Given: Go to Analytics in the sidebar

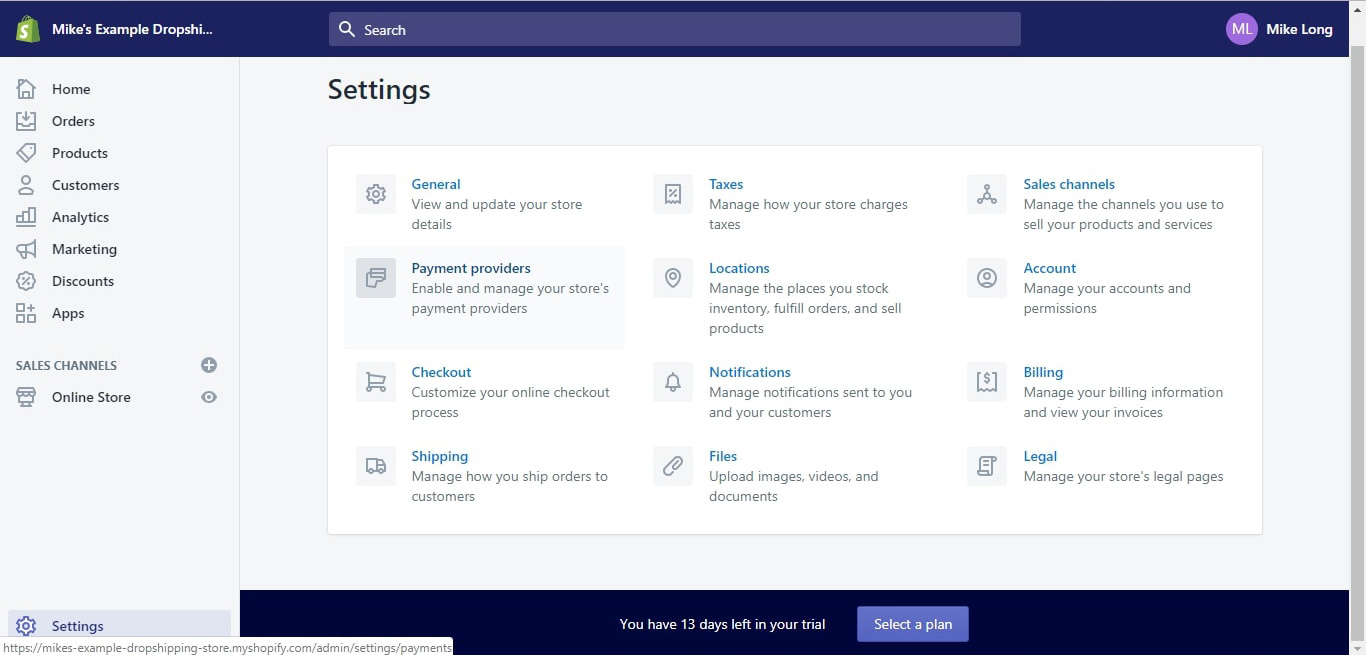Looking at the screenshot, I should [x=80, y=217].
